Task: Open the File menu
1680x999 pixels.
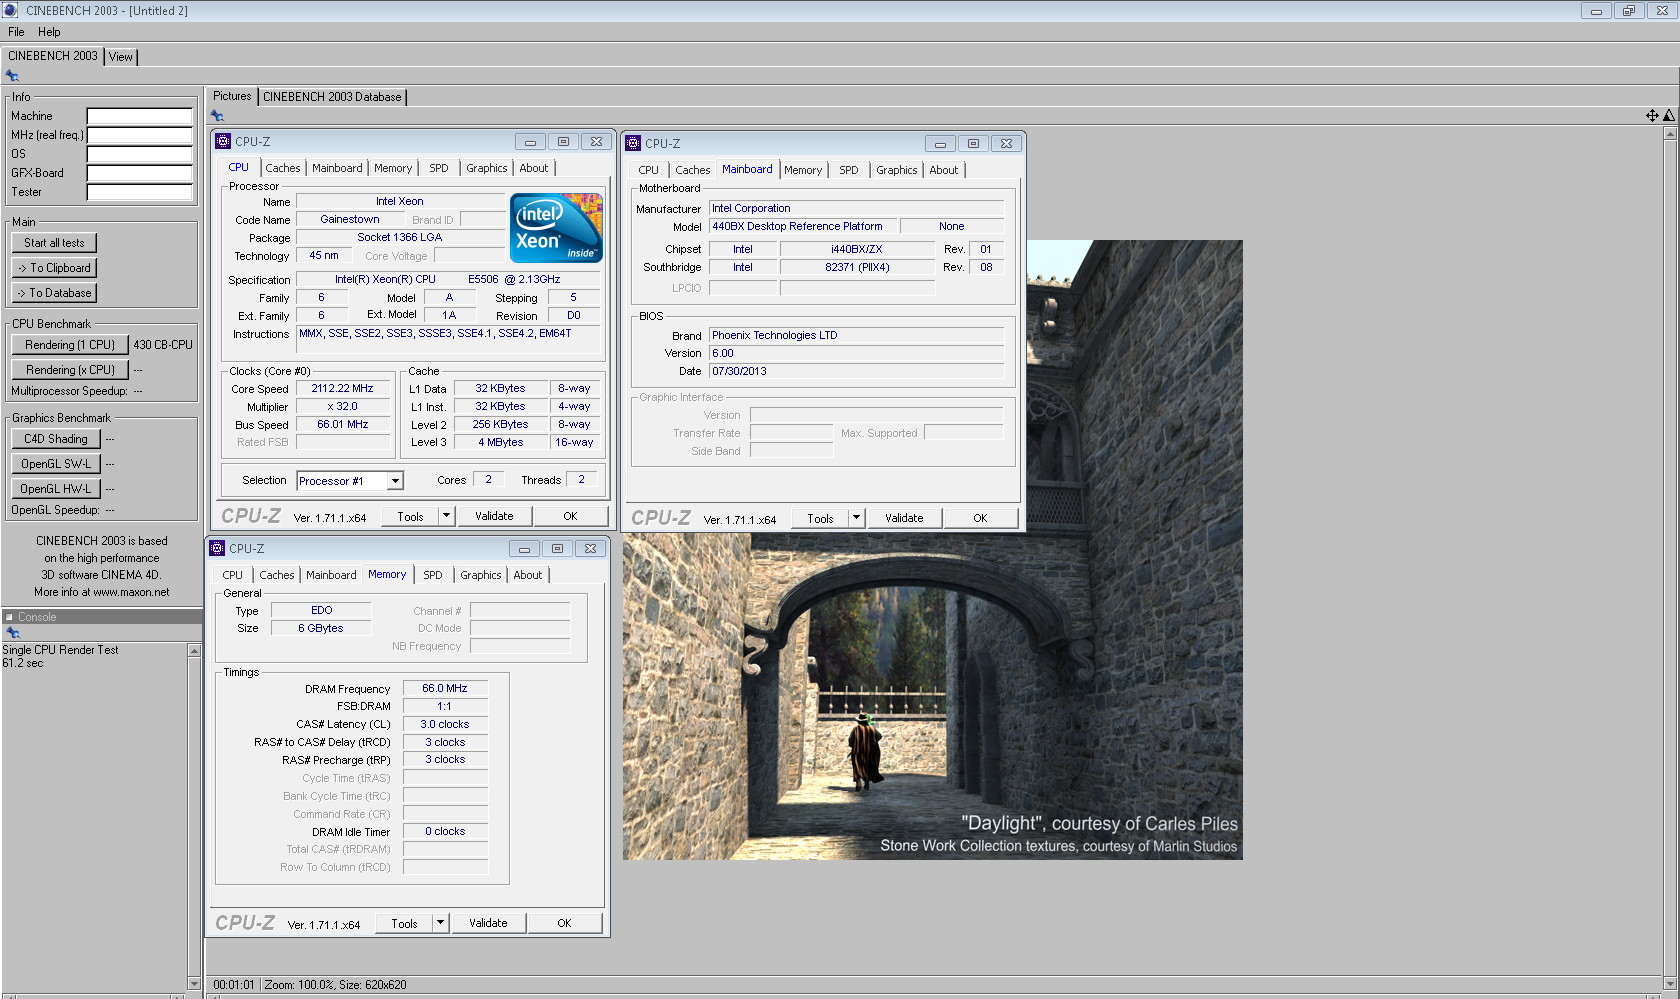Action: tap(16, 32)
